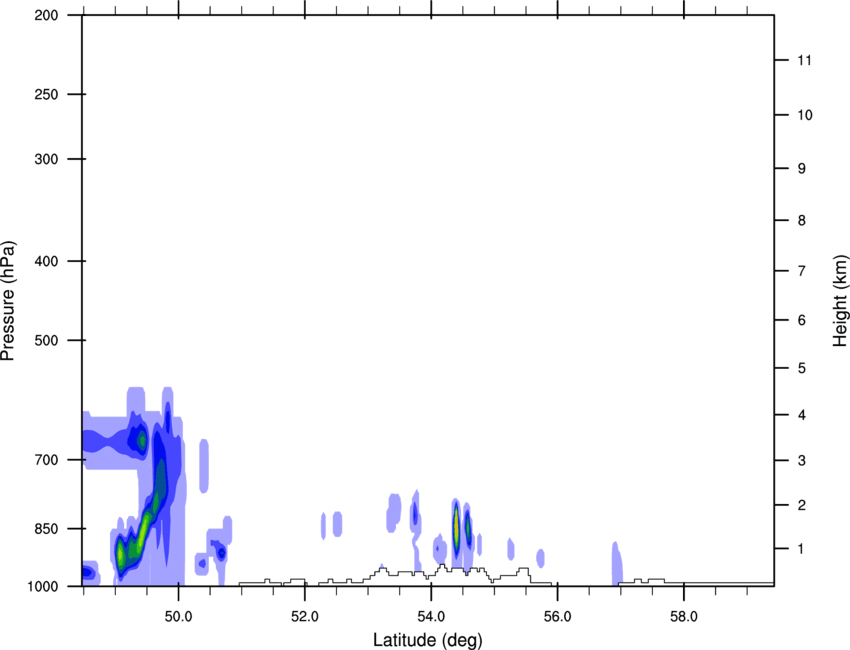Click the 'Pressure (hPa)' axis title
The height and width of the screenshot is (650, 850).
point(8,301)
